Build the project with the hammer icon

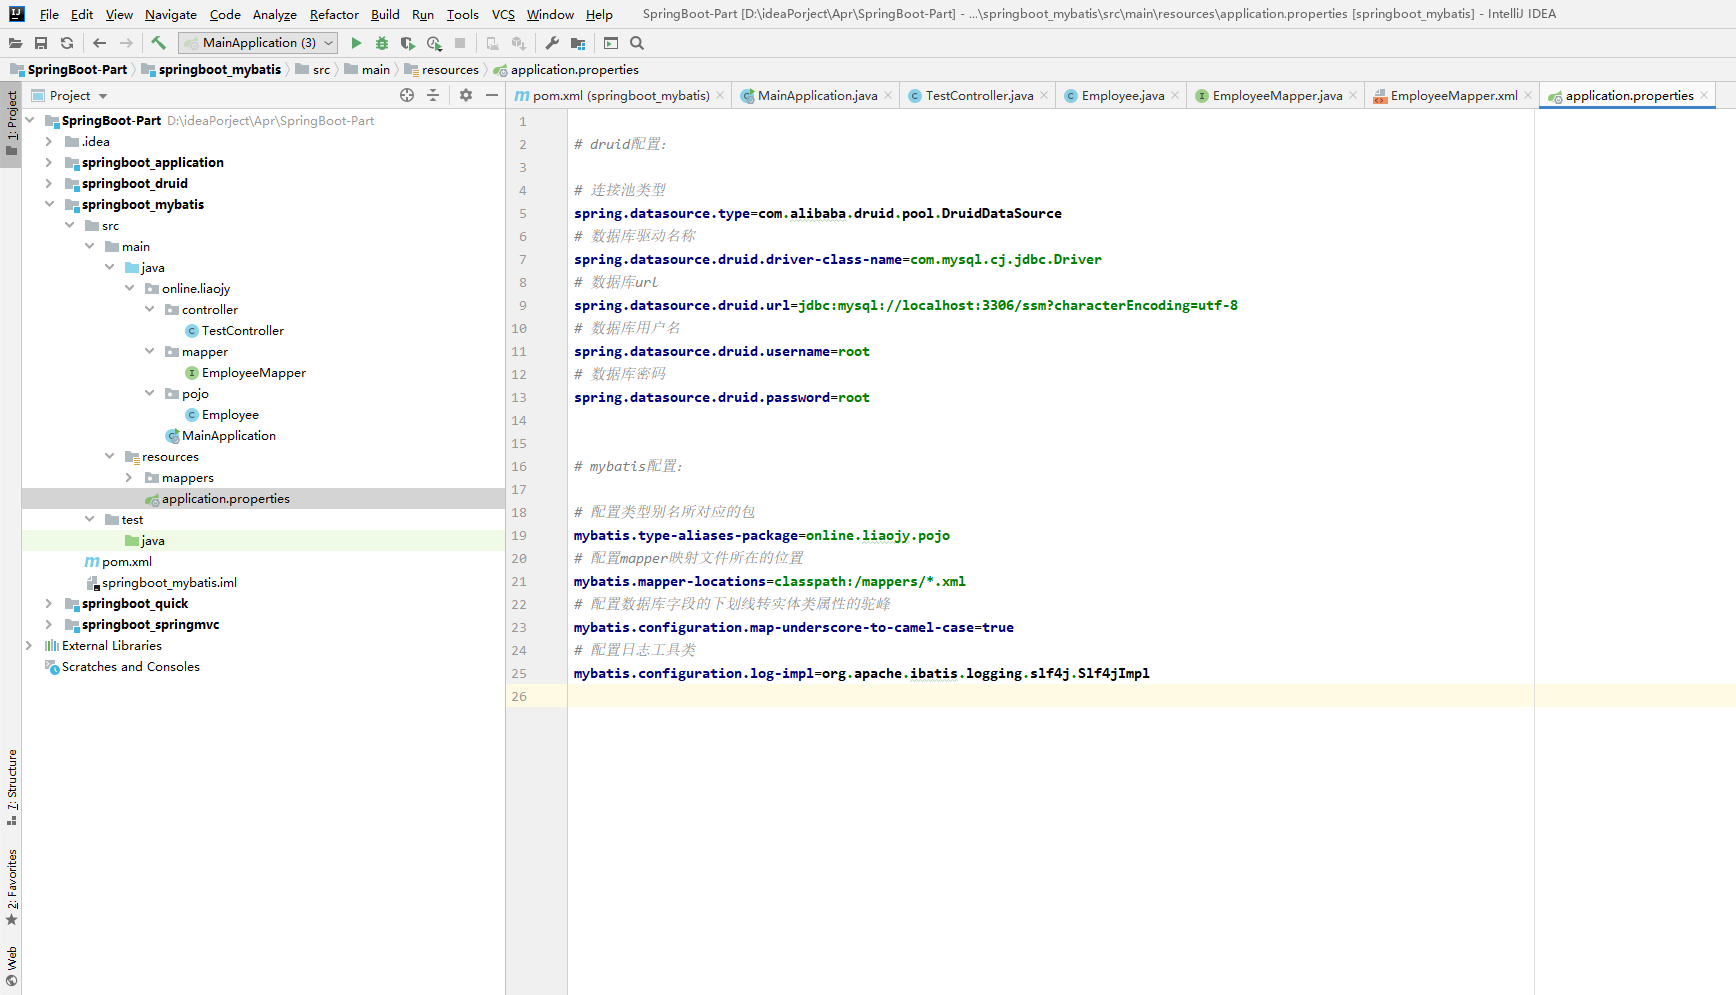[158, 43]
